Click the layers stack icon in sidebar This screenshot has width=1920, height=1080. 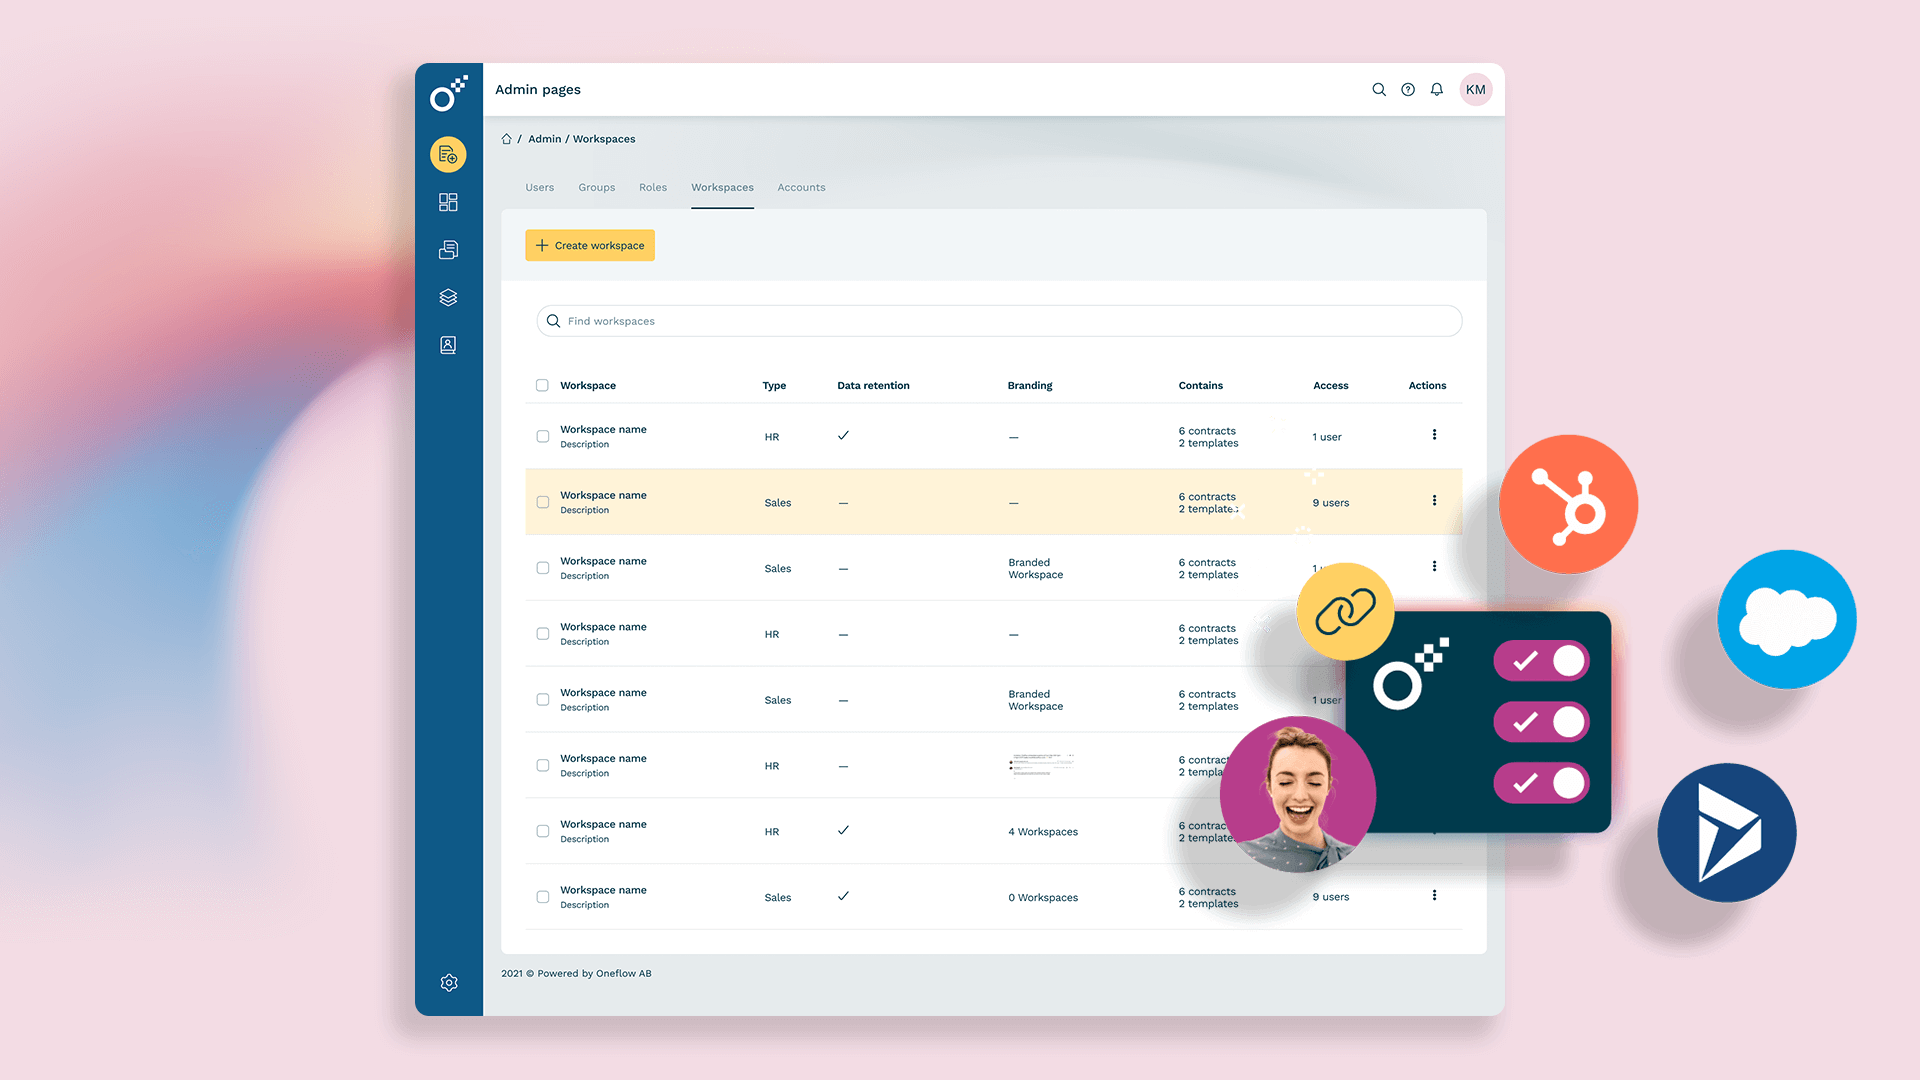click(x=448, y=297)
